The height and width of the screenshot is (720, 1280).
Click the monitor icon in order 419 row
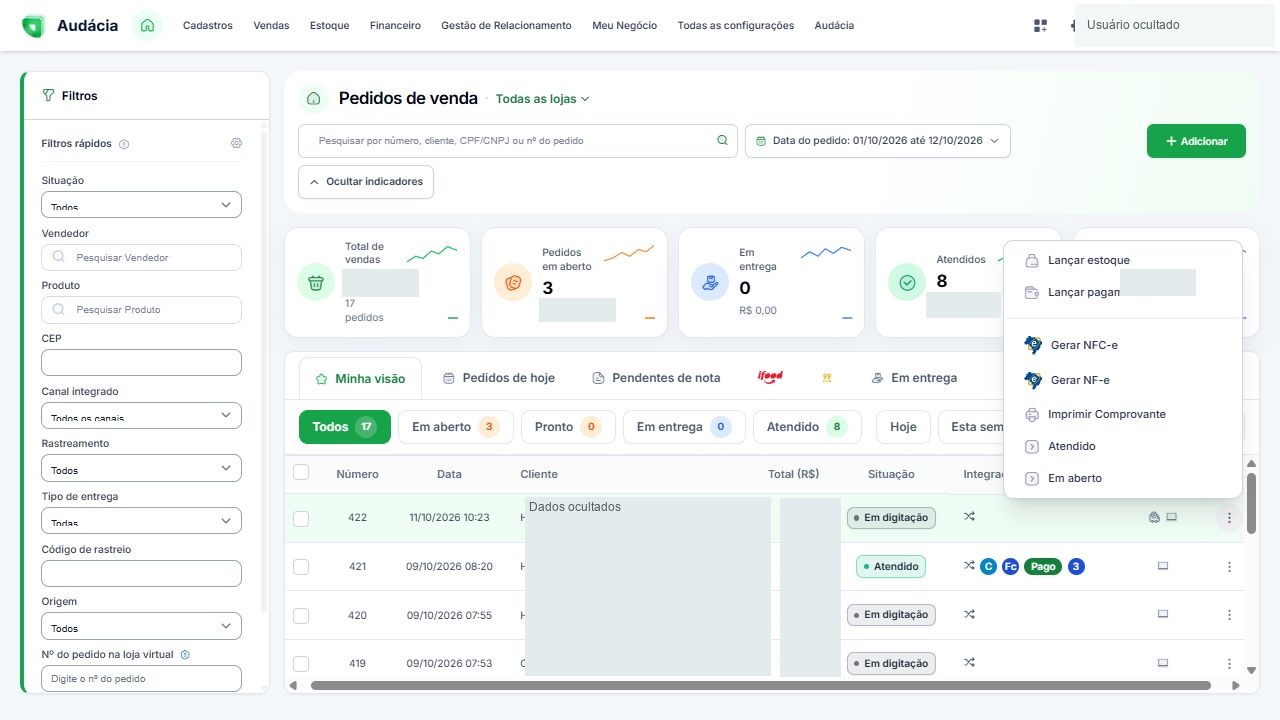click(1163, 663)
